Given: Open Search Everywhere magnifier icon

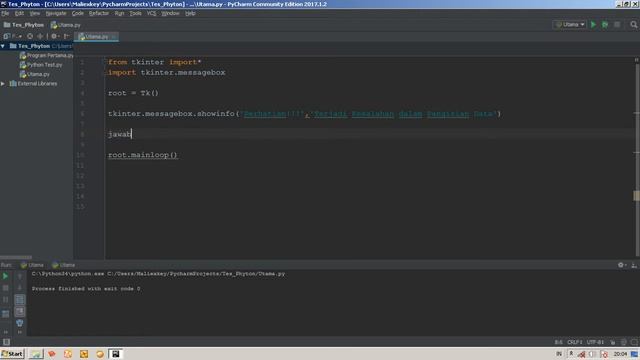Looking at the screenshot, I should (x=633, y=24).
